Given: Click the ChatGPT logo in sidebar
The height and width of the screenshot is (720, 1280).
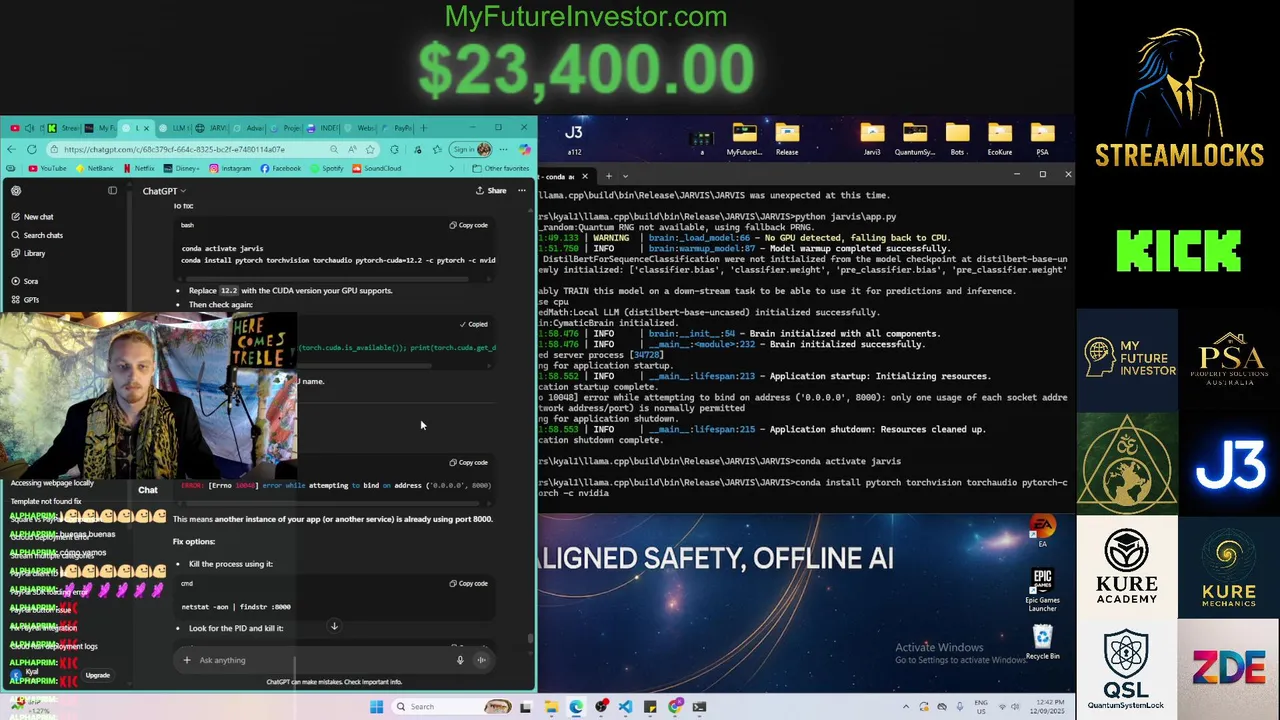Looking at the screenshot, I should 15,191.
